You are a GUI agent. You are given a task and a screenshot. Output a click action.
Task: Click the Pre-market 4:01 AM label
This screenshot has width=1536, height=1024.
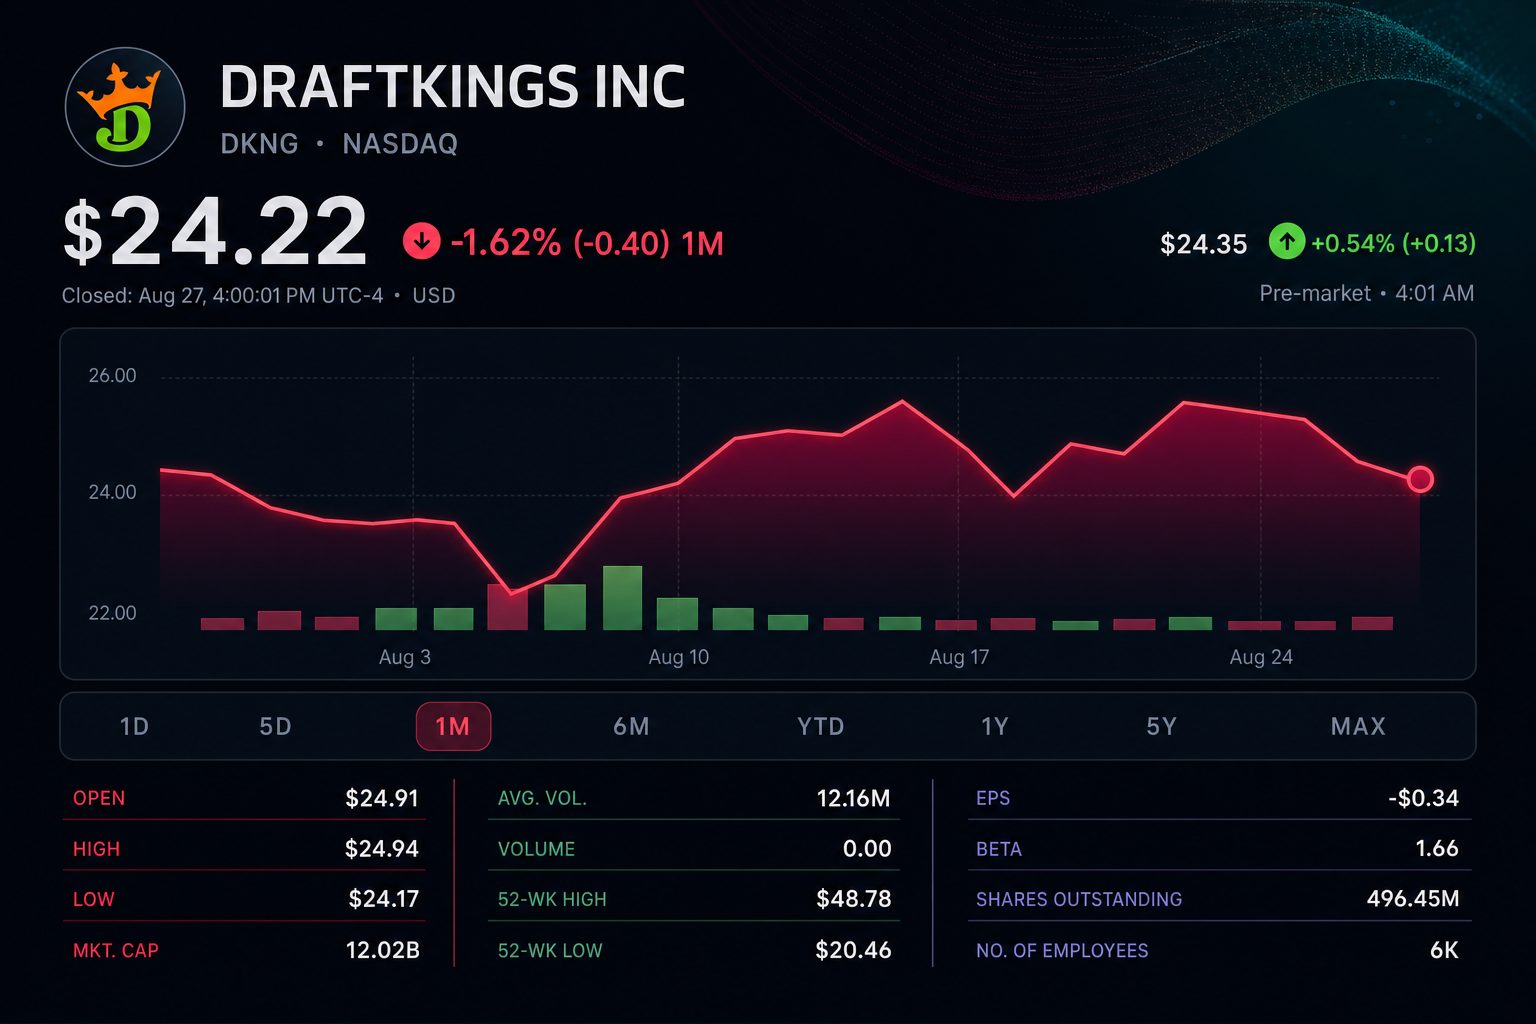1366,293
